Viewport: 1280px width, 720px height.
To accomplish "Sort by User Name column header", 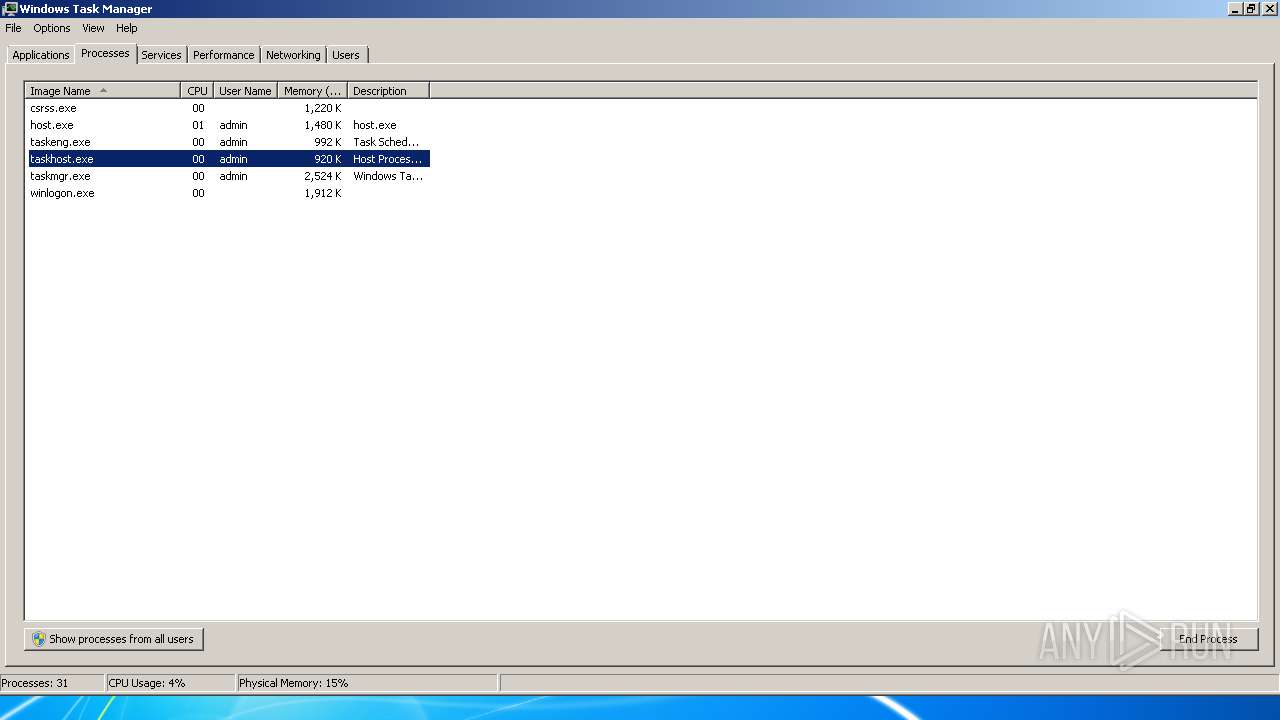I will (245, 91).
